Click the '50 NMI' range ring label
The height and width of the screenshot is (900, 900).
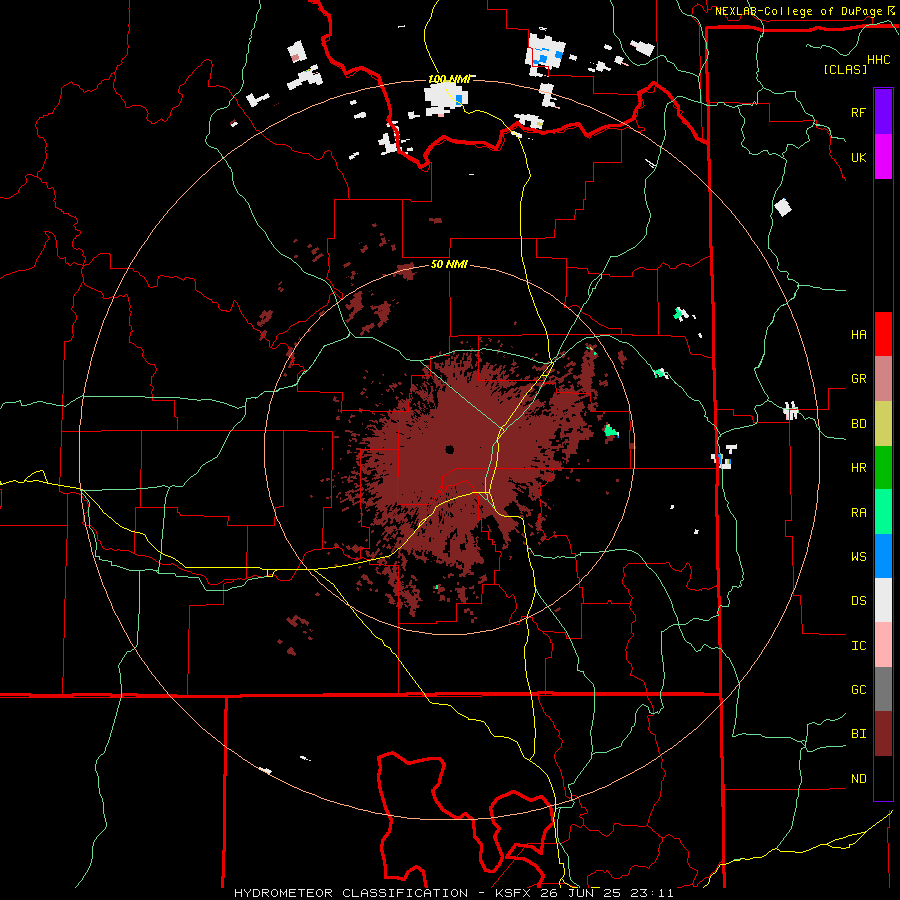click(x=449, y=264)
